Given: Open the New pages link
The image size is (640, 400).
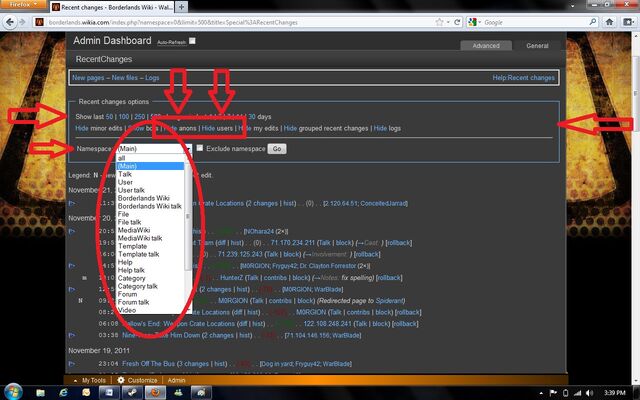Looking at the screenshot, I should coord(88,78).
